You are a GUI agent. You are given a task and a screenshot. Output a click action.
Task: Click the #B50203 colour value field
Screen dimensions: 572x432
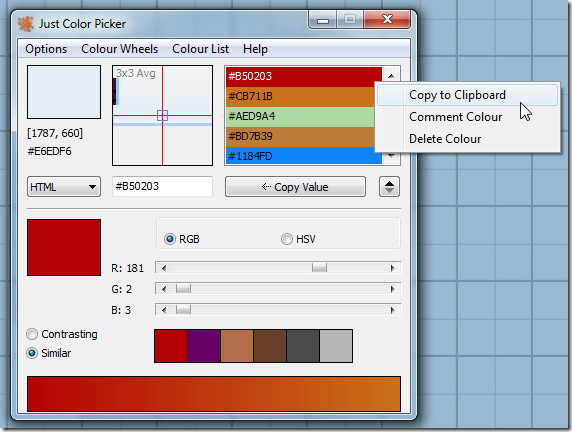pos(162,186)
